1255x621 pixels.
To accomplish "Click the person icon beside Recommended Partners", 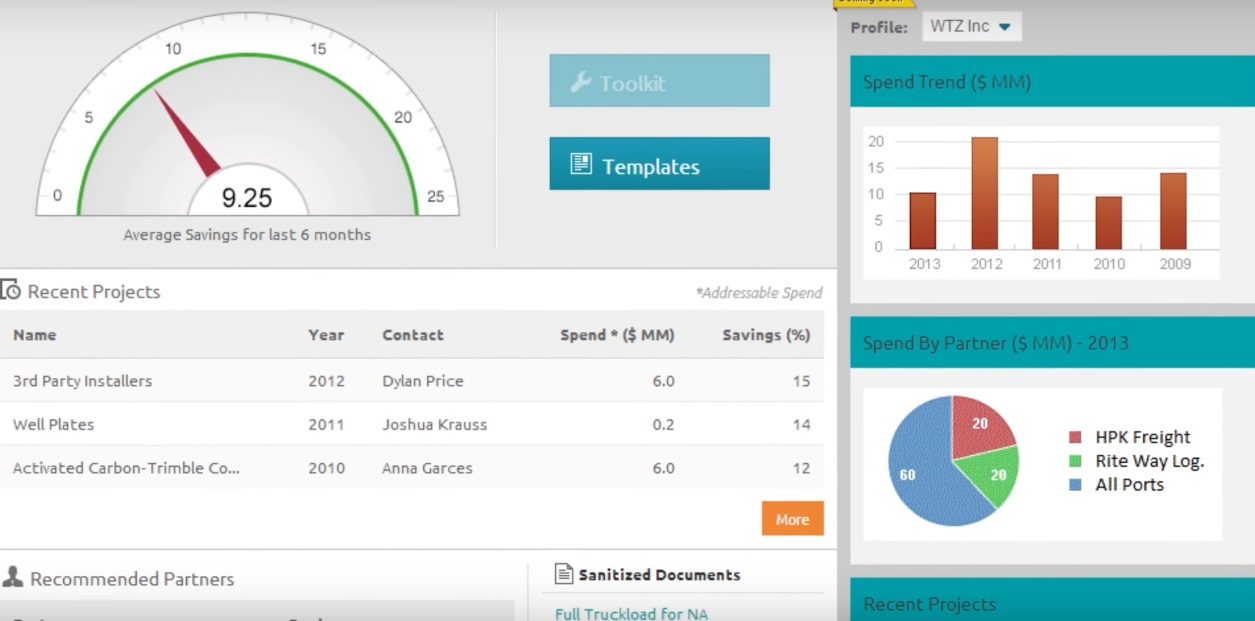I will (x=12, y=578).
